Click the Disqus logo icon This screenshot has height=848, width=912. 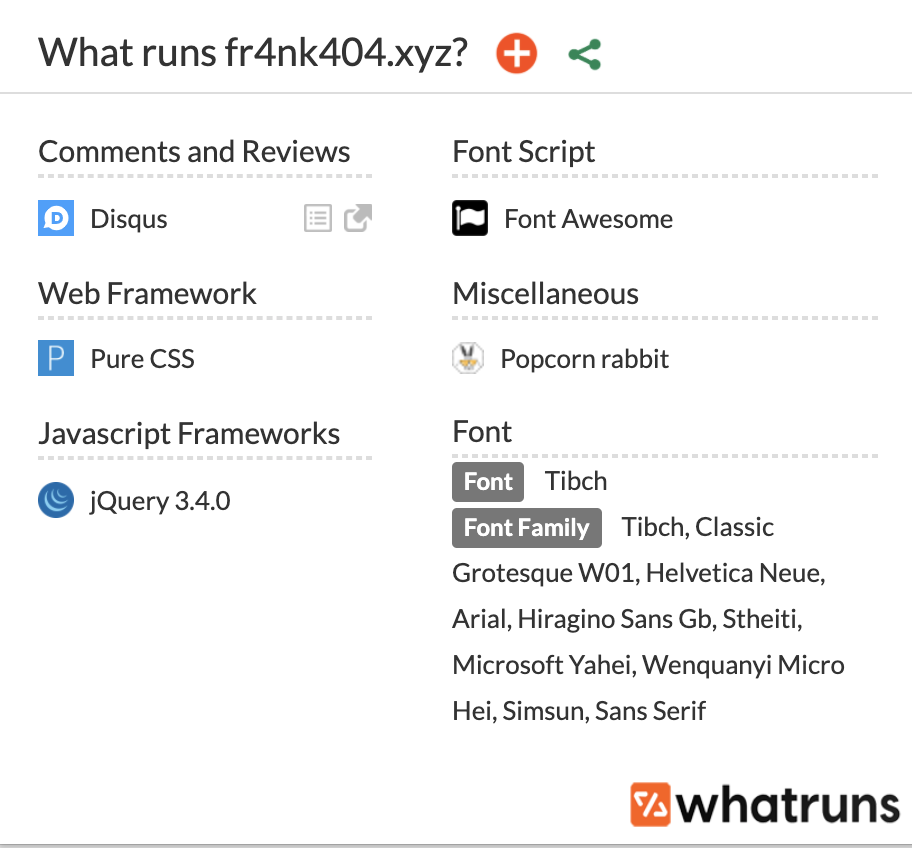(x=56, y=219)
